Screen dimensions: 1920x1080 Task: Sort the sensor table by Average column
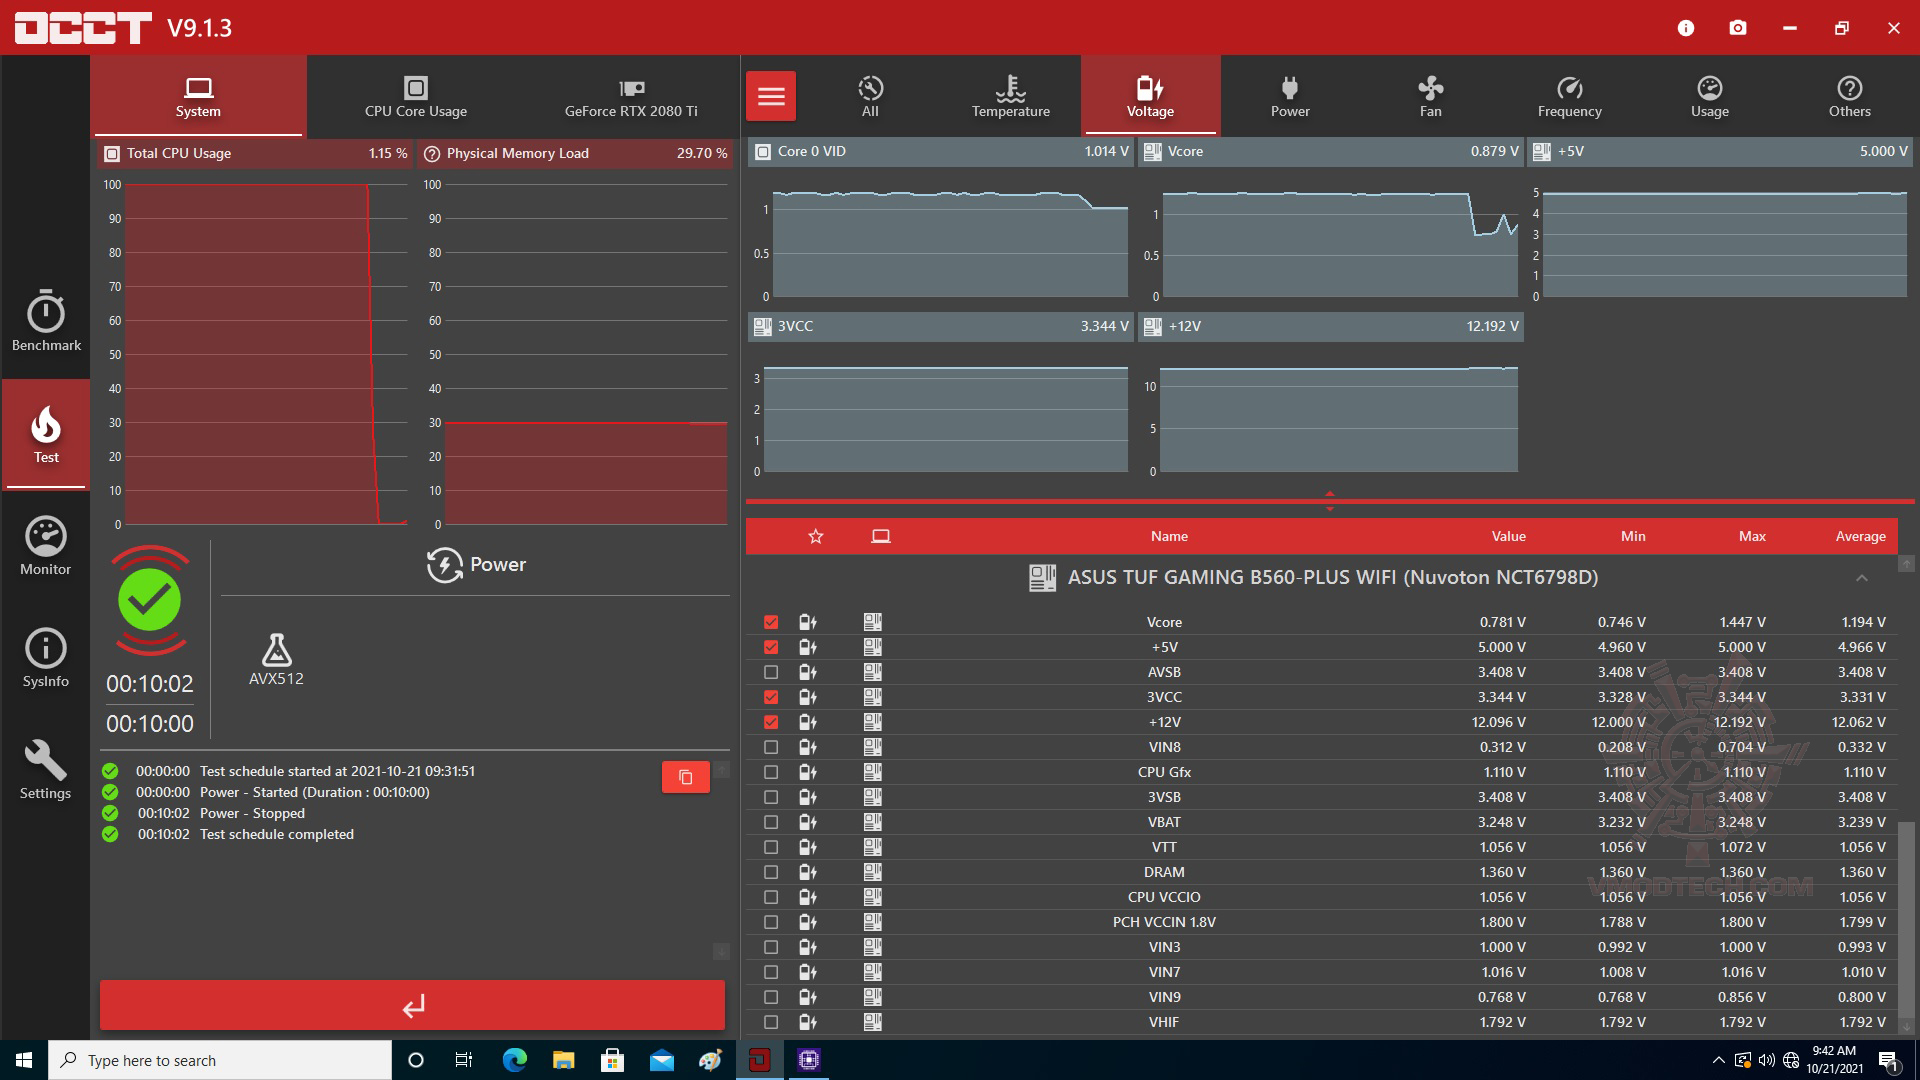1860,536
